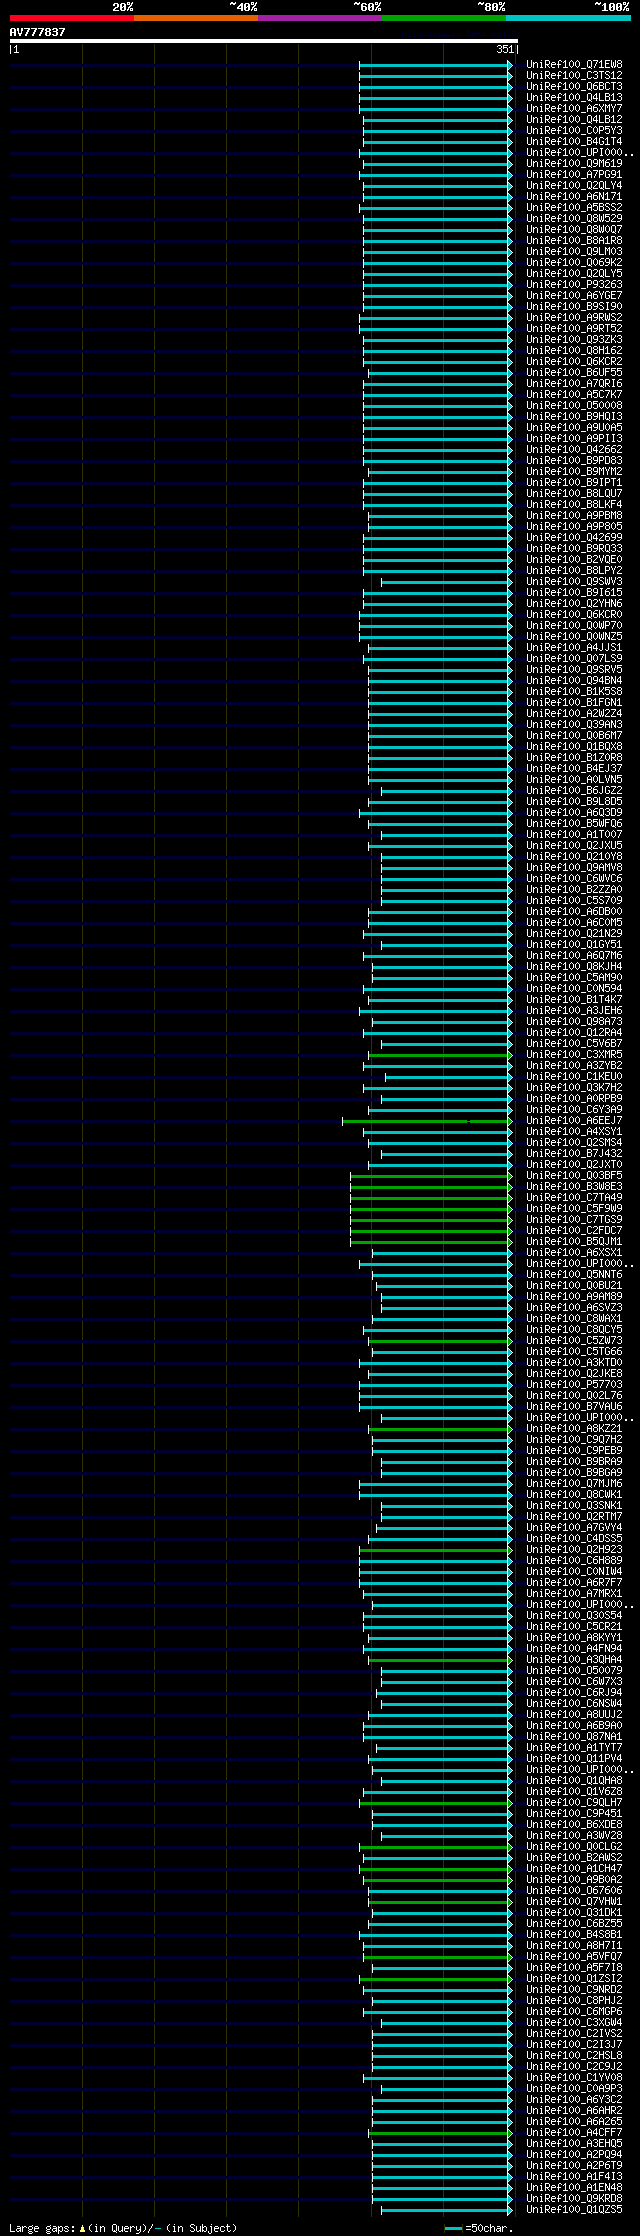Click the cyan ~100% identity legend segment
The image size is (640, 2236).
tap(568, 18)
